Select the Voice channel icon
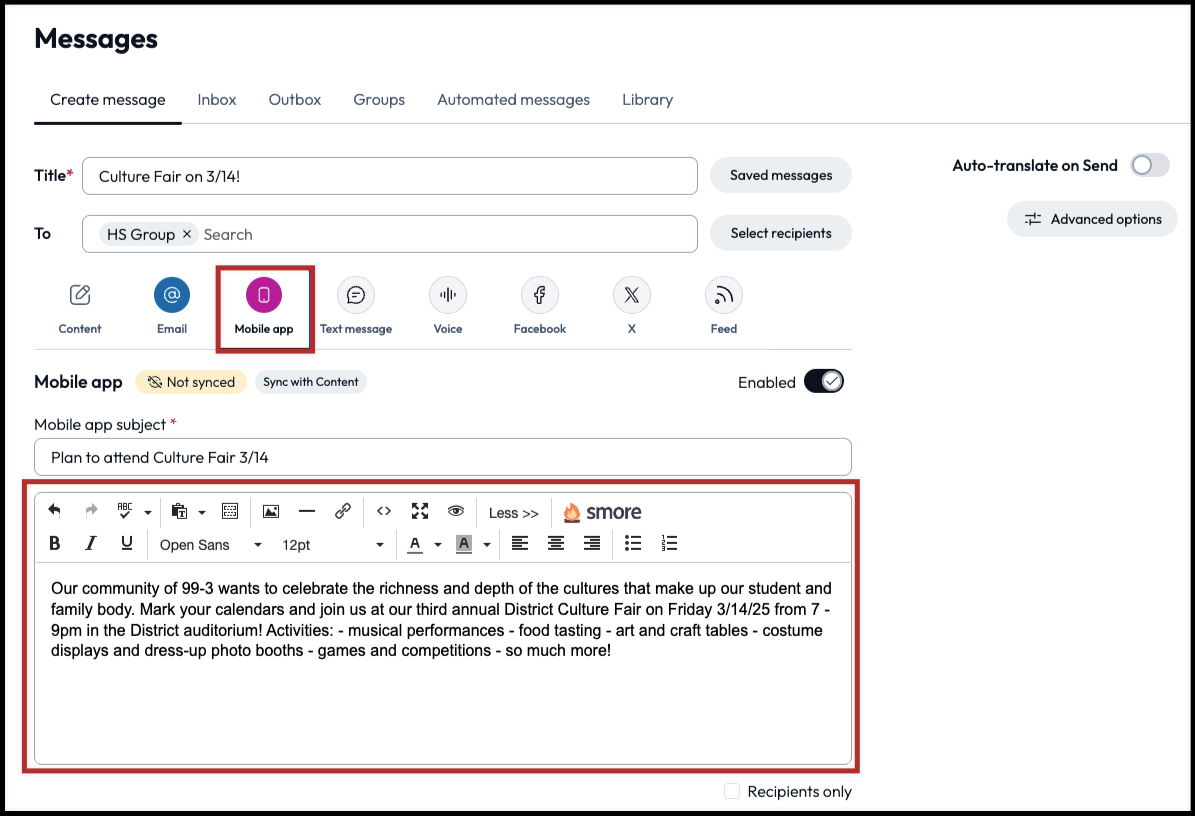Viewport: 1195px width, 816px height. (447, 295)
